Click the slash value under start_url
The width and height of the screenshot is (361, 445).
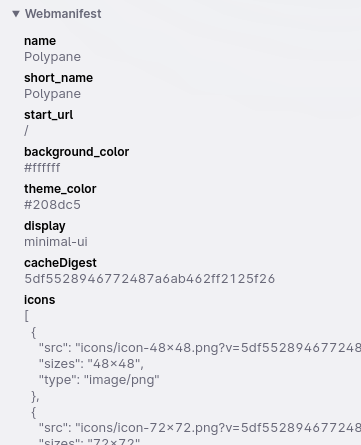[x=26, y=130]
